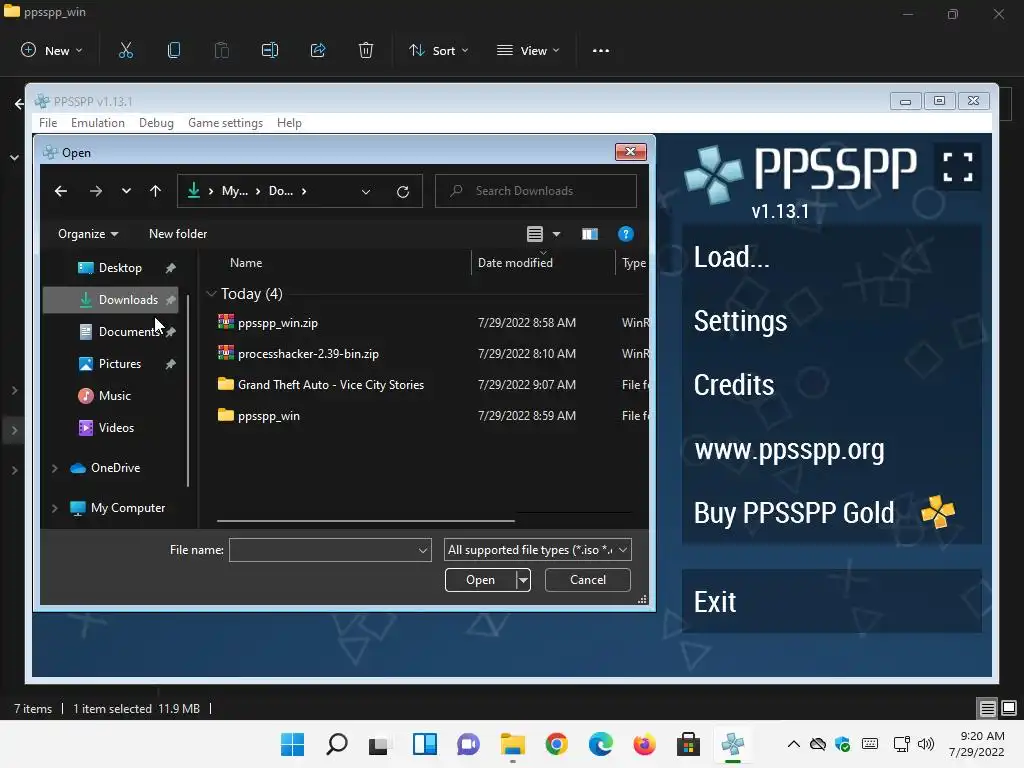Switch Explorer to details view in status bar
1024x768 pixels.
point(987,708)
